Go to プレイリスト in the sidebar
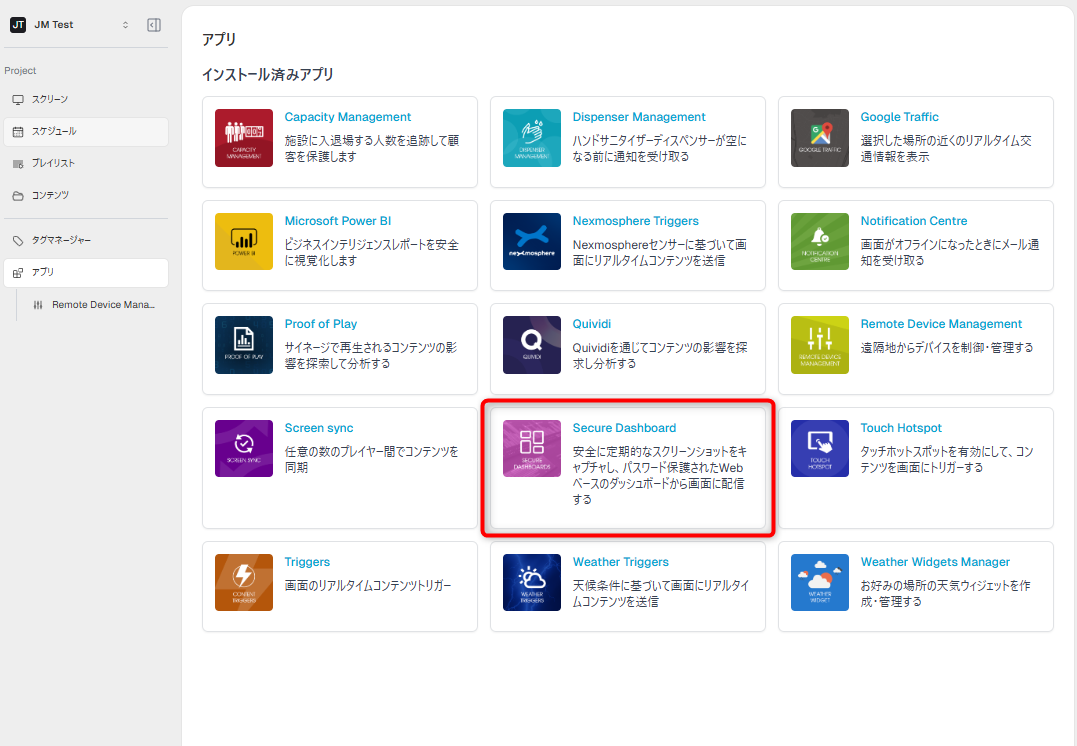 pos(86,163)
